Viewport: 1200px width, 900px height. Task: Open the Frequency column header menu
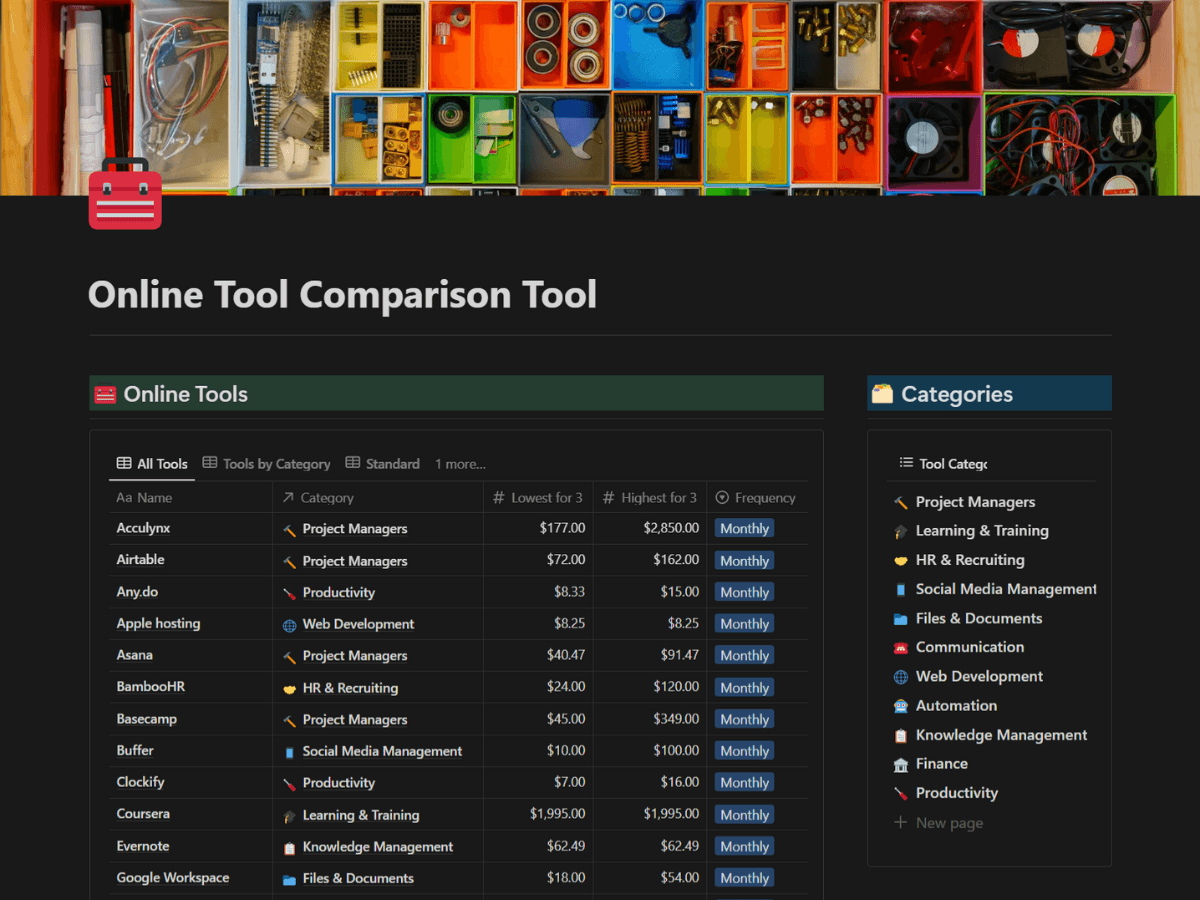(757, 497)
